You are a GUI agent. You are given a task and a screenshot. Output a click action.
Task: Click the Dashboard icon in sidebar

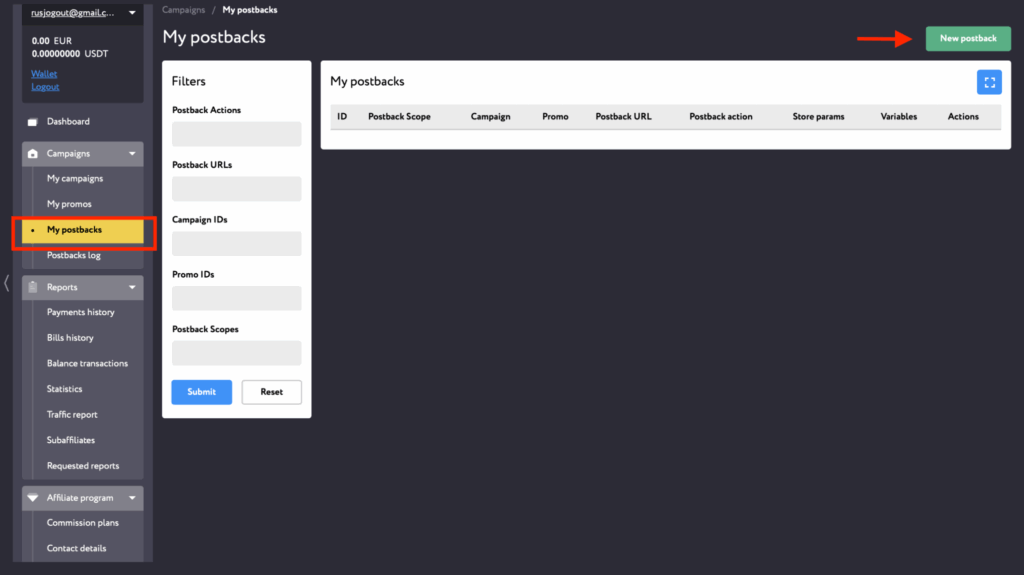(x=32, y=122)
